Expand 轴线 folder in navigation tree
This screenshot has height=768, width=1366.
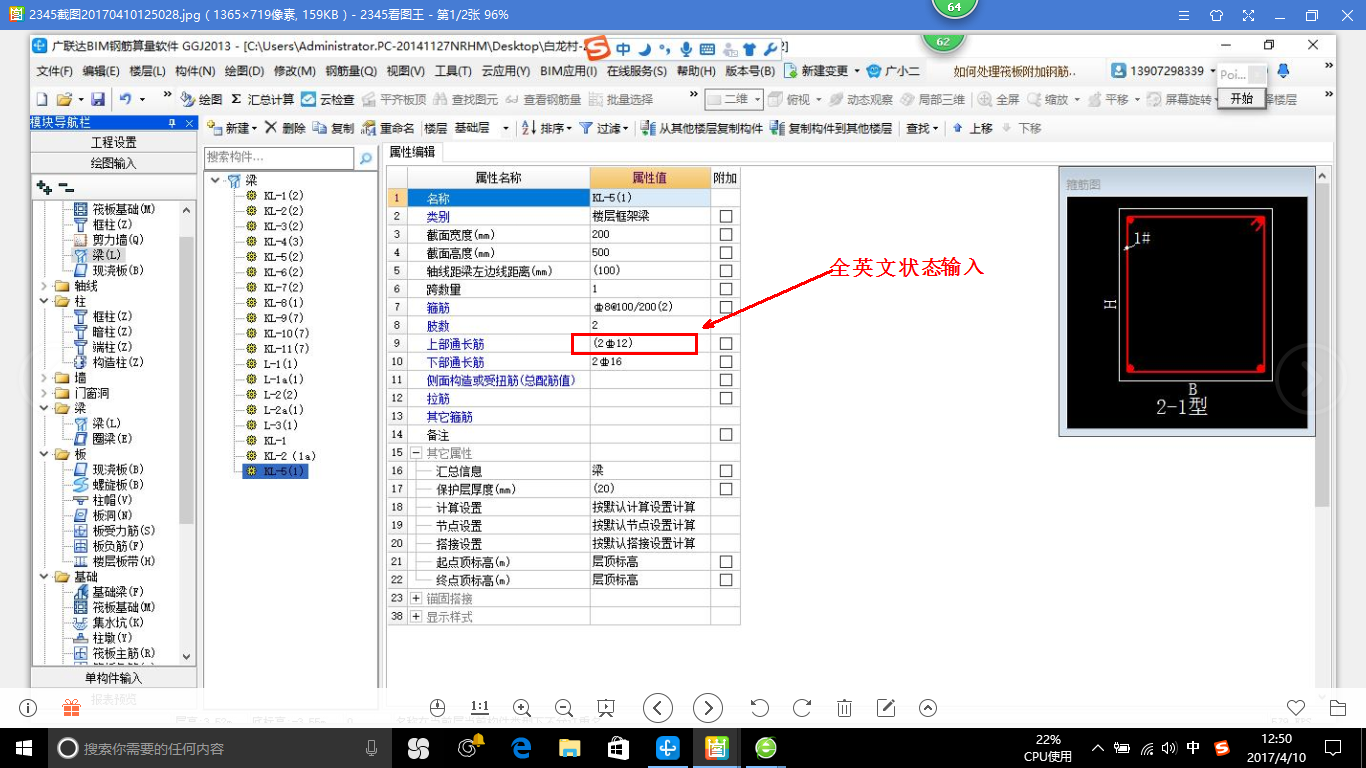tap(43, 285)
